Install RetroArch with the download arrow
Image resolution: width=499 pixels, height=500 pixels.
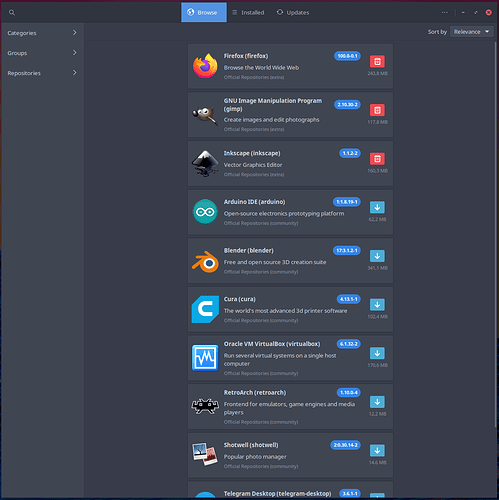pyautogui.click(x=377, y=402)
